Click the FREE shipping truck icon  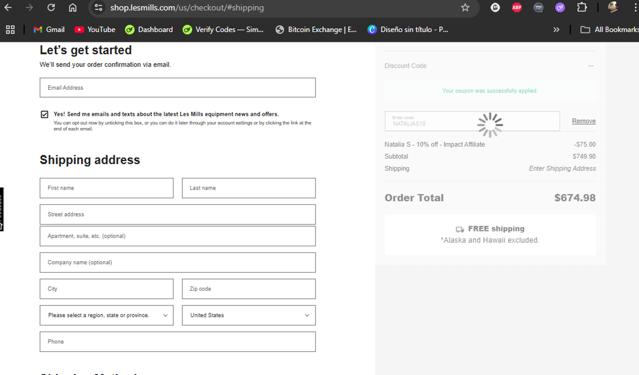[x=460, y=229]
